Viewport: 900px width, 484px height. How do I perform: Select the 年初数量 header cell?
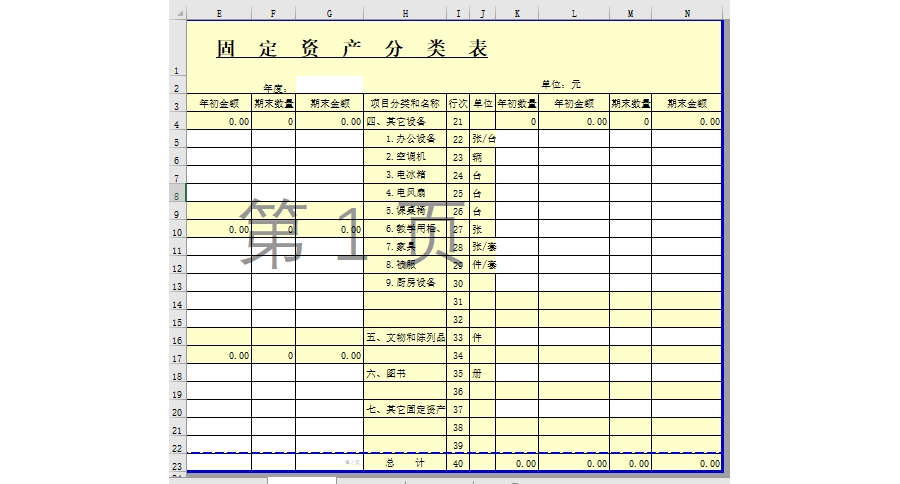517,103
